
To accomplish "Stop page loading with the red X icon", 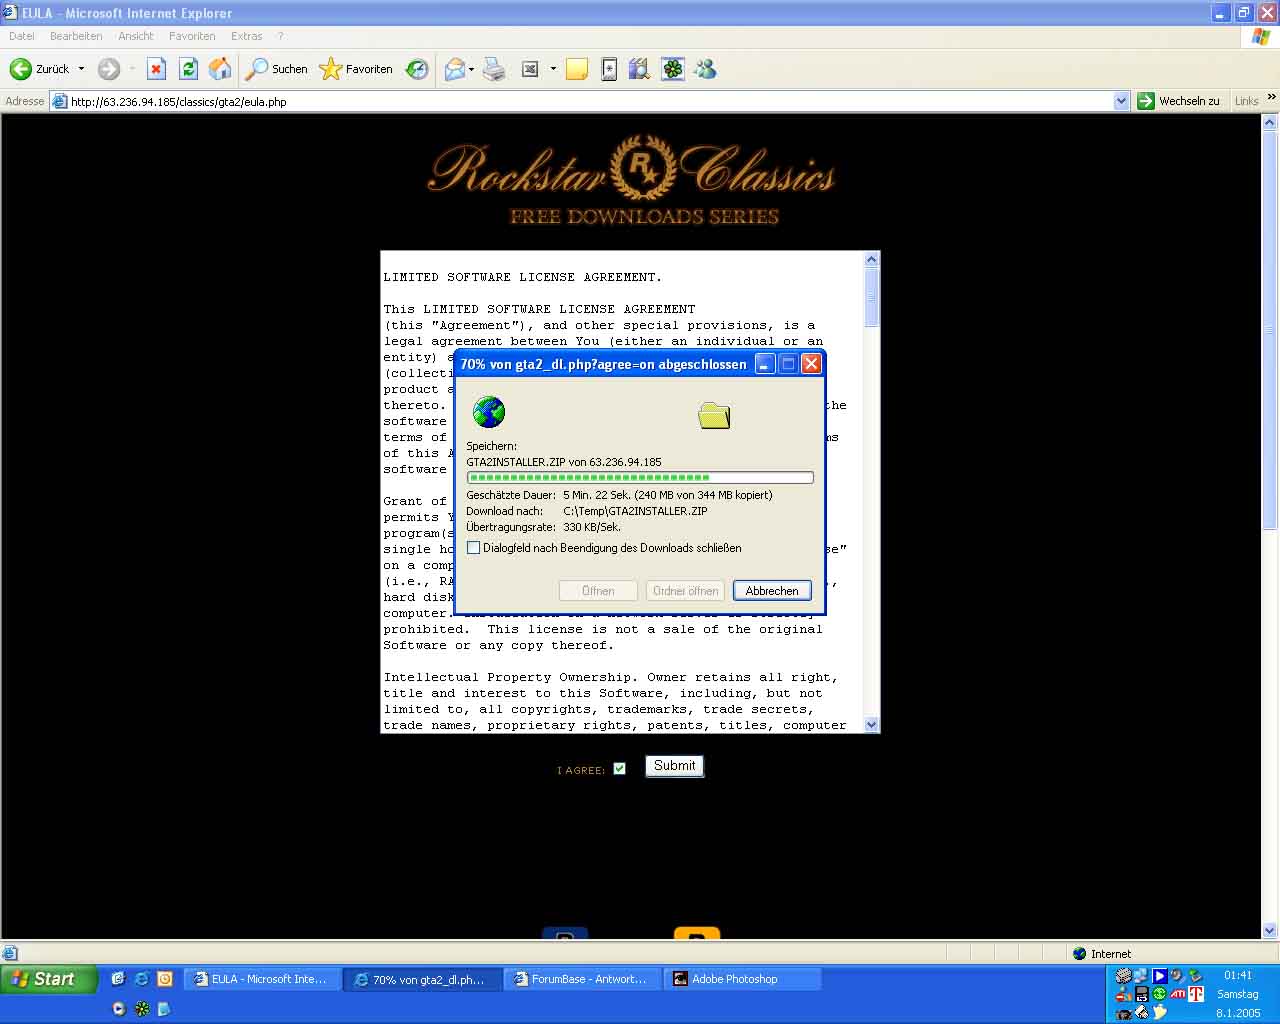I will [156, 69].
